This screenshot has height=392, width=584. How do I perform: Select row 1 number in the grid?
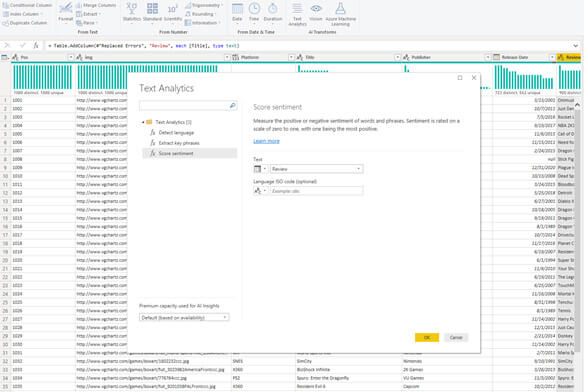tap(6, 100)
